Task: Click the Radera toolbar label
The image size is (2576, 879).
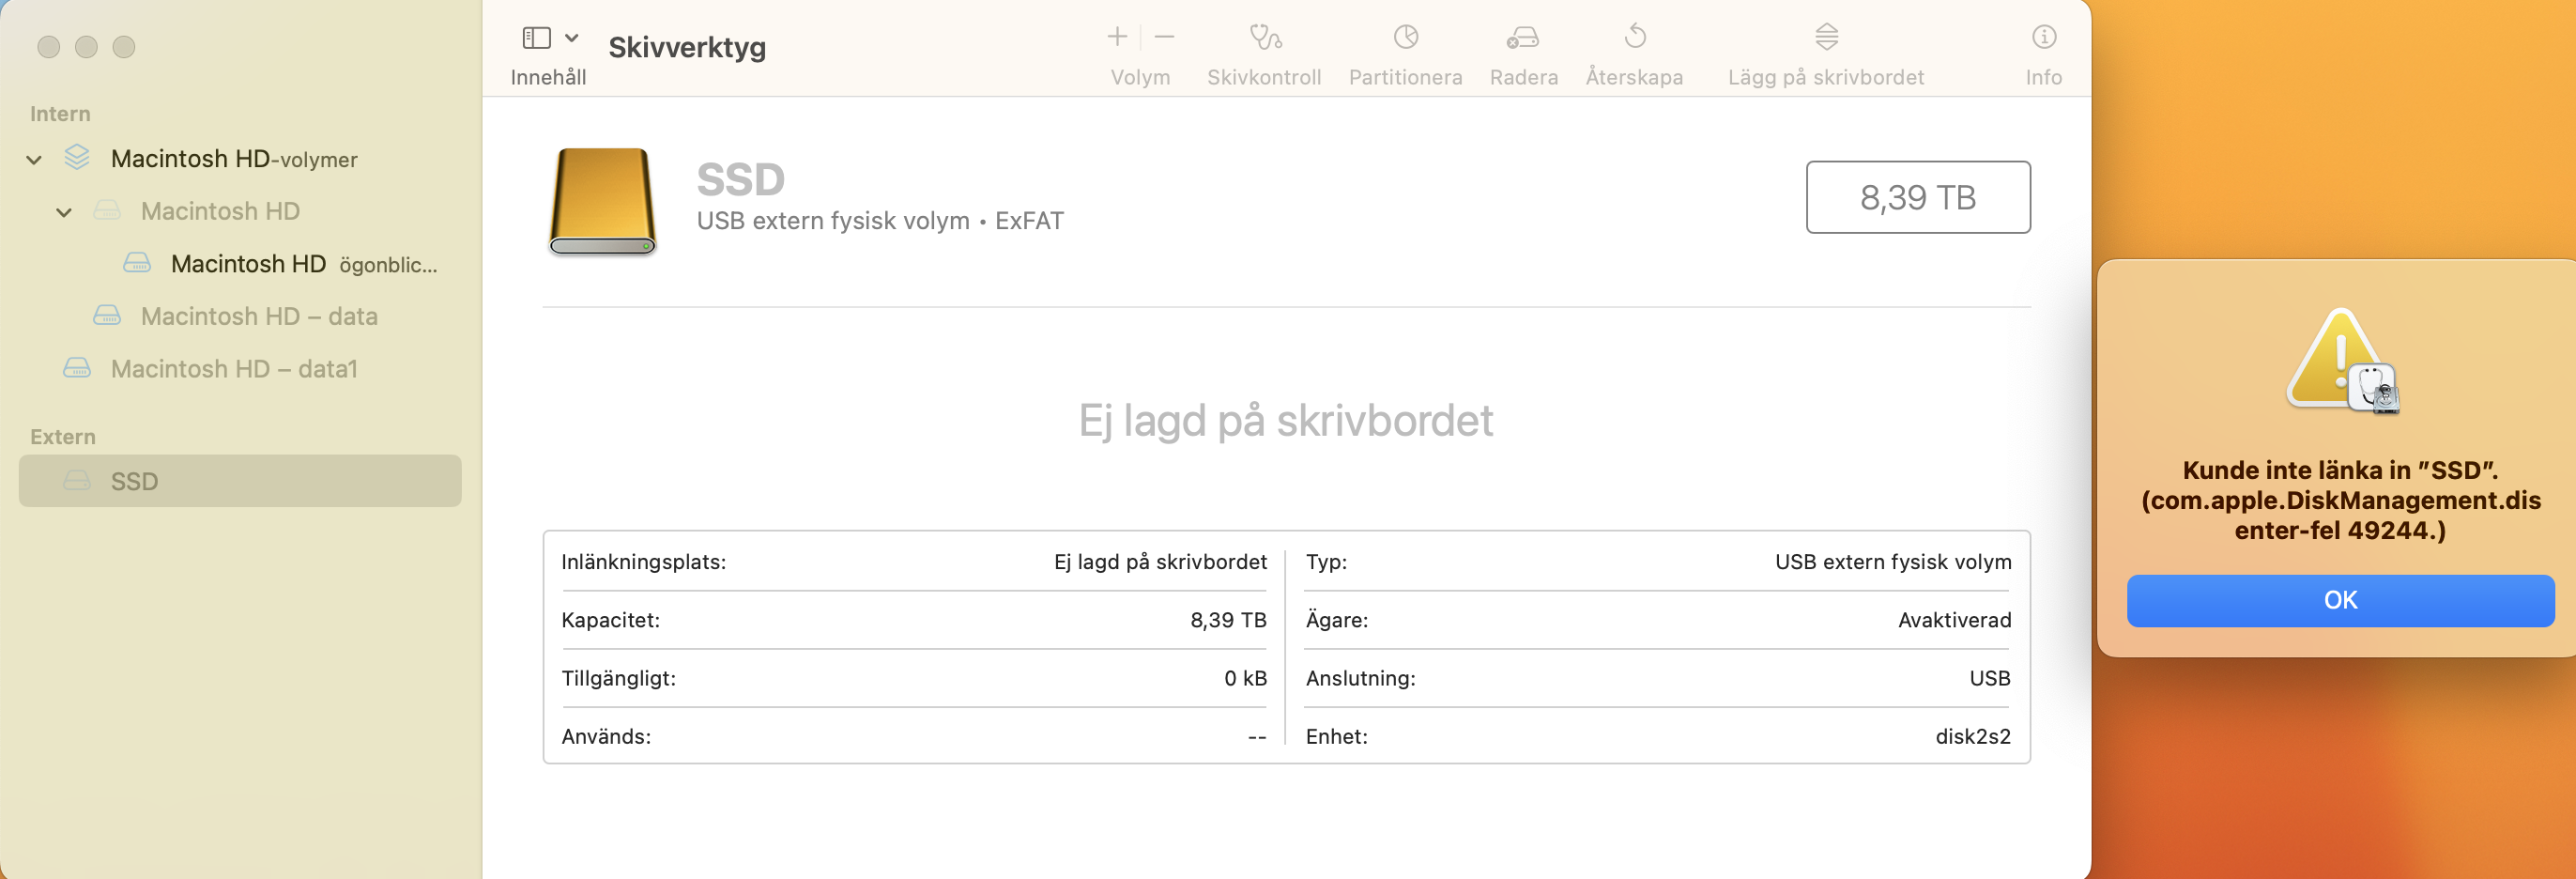Action: pos(1524,77)
